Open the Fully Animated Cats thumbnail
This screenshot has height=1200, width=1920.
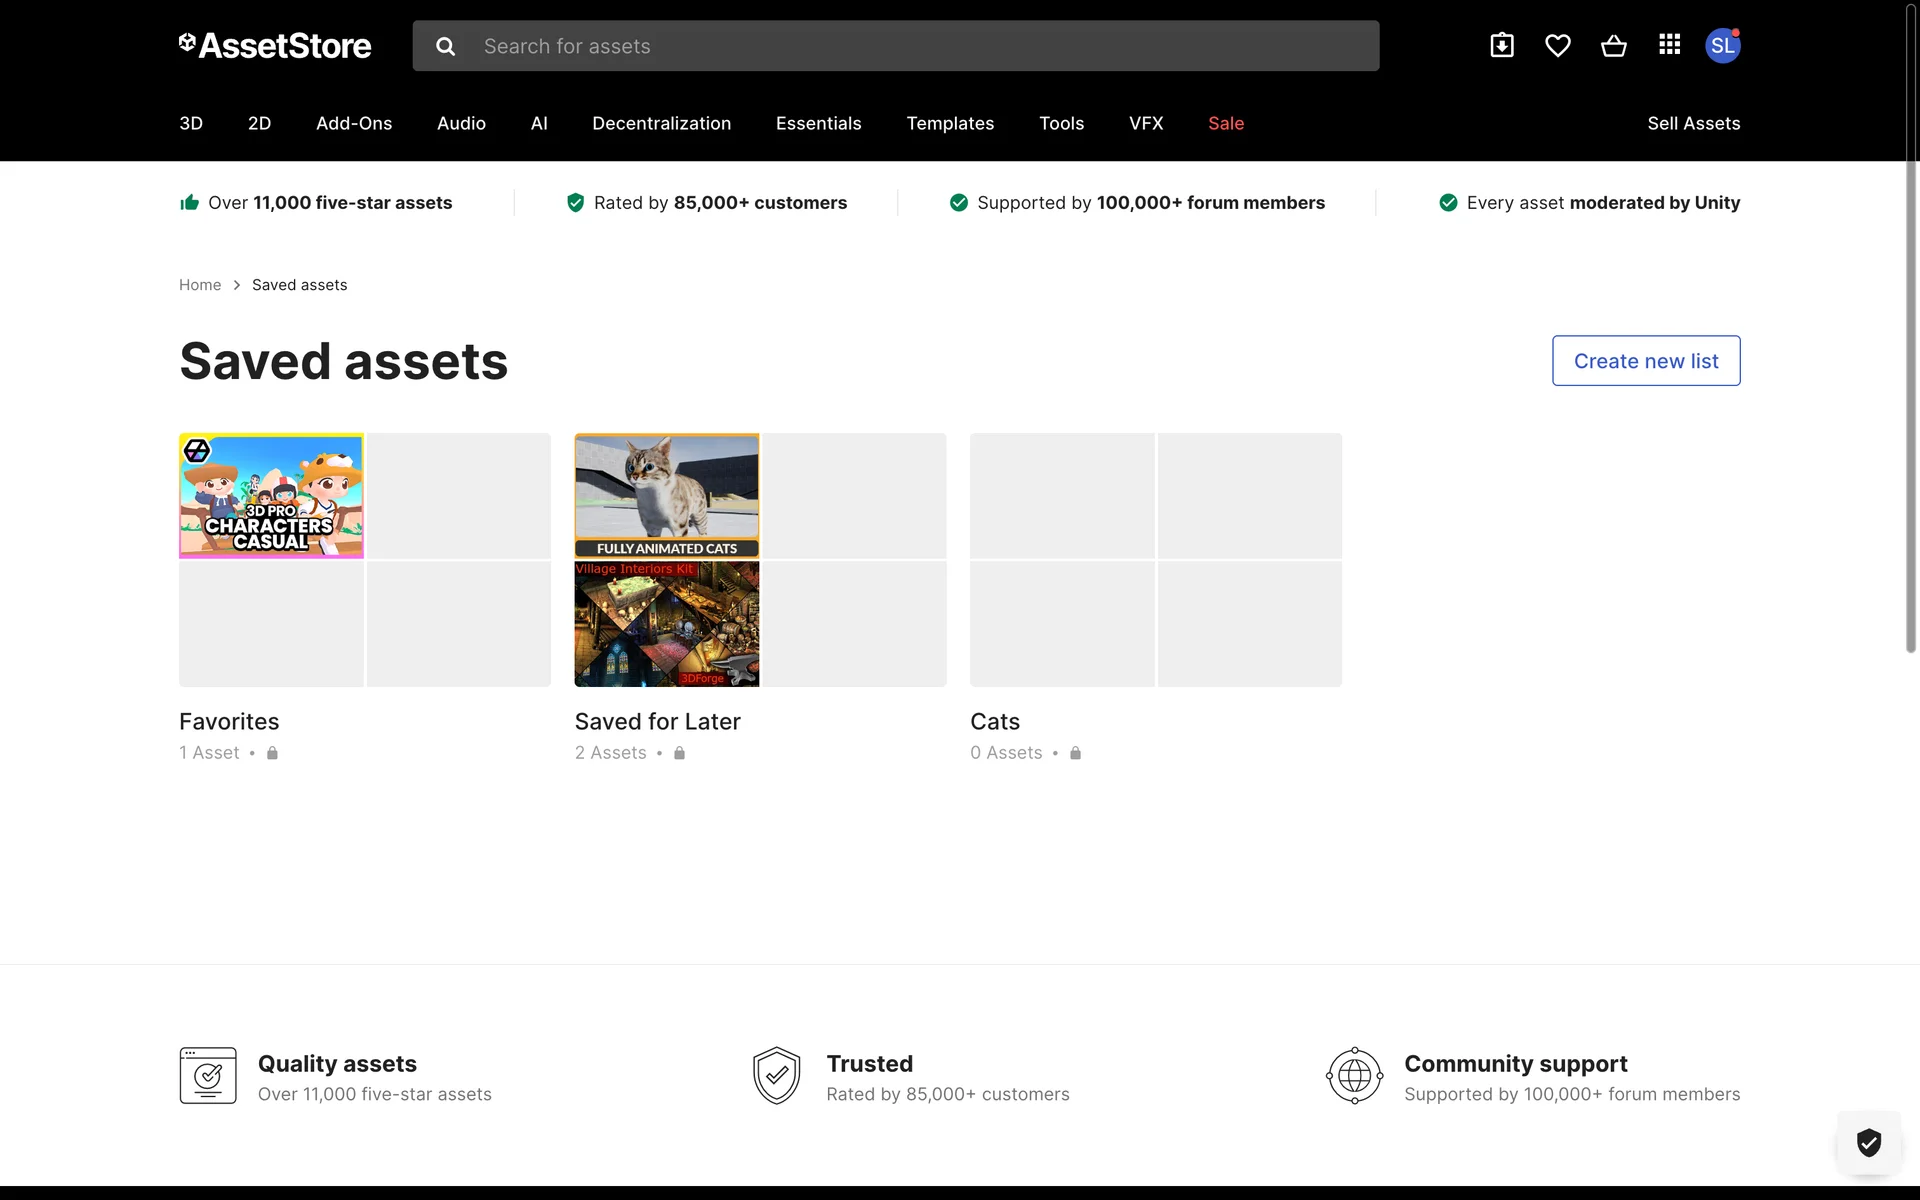pyautogui.click(x=667, y=496)
